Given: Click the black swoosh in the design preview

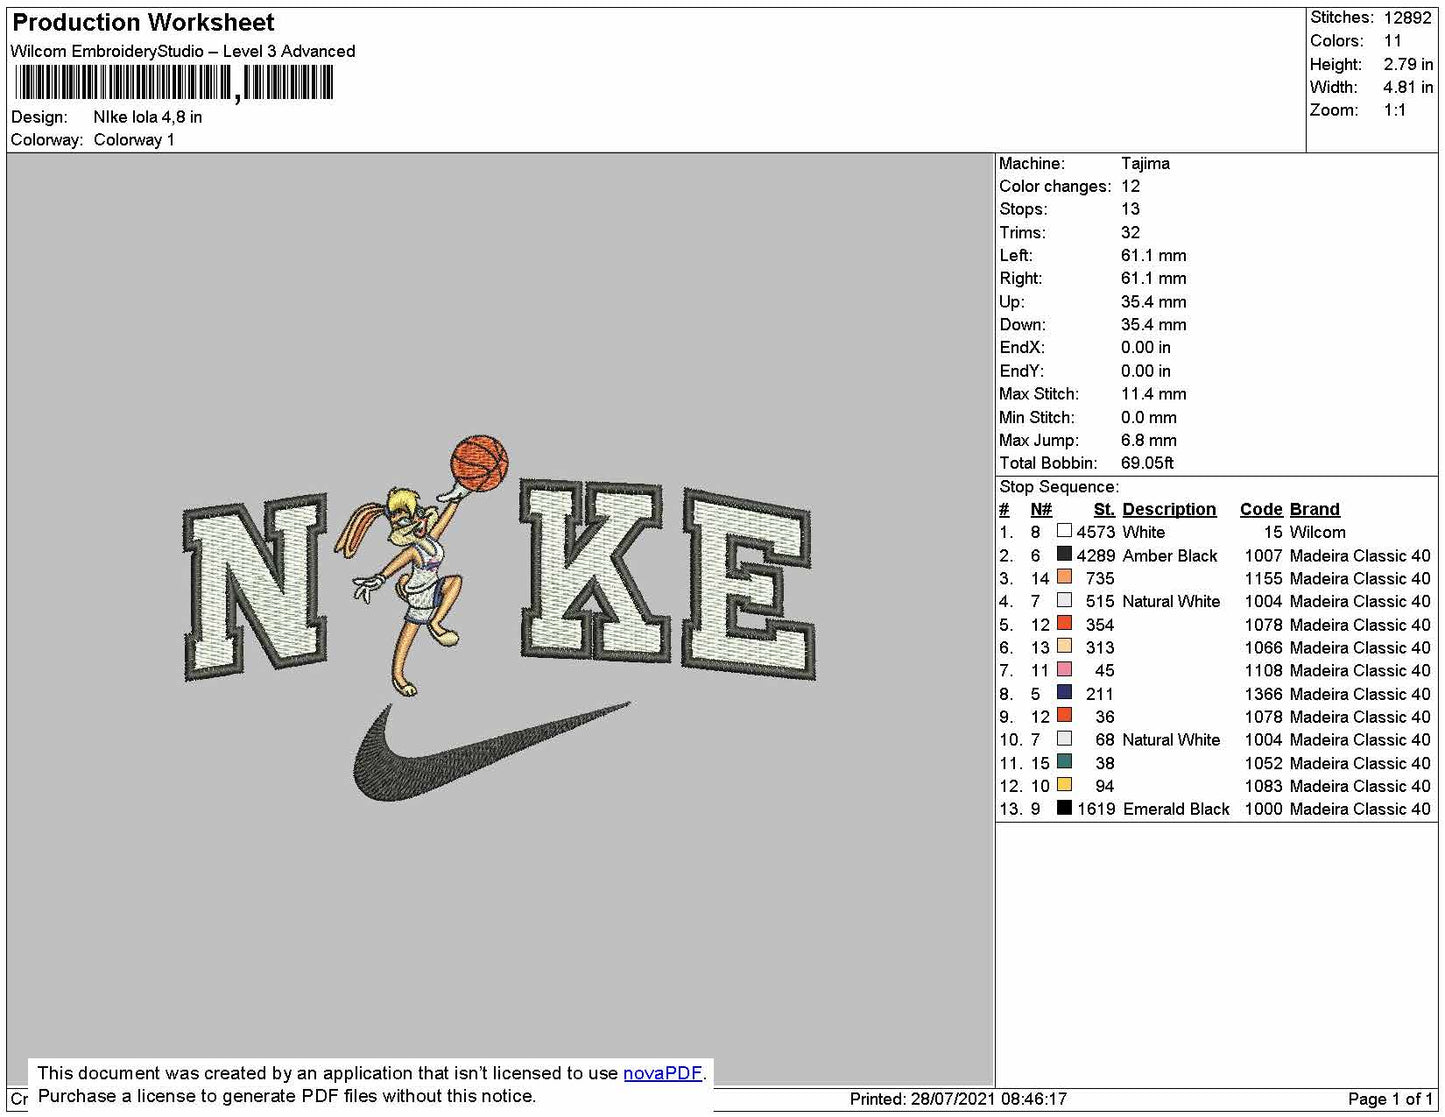Looking at the screenshot, I should 492,751.
